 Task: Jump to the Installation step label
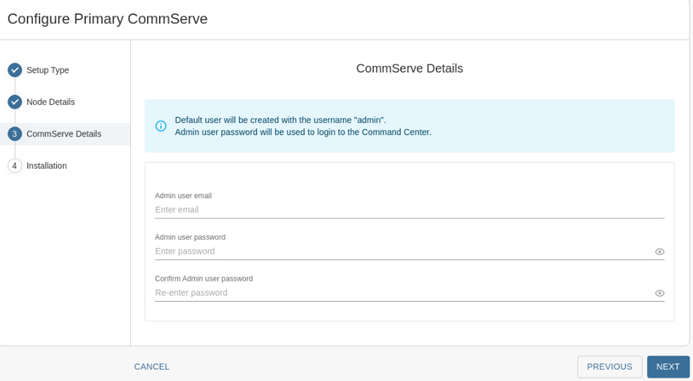46,166
